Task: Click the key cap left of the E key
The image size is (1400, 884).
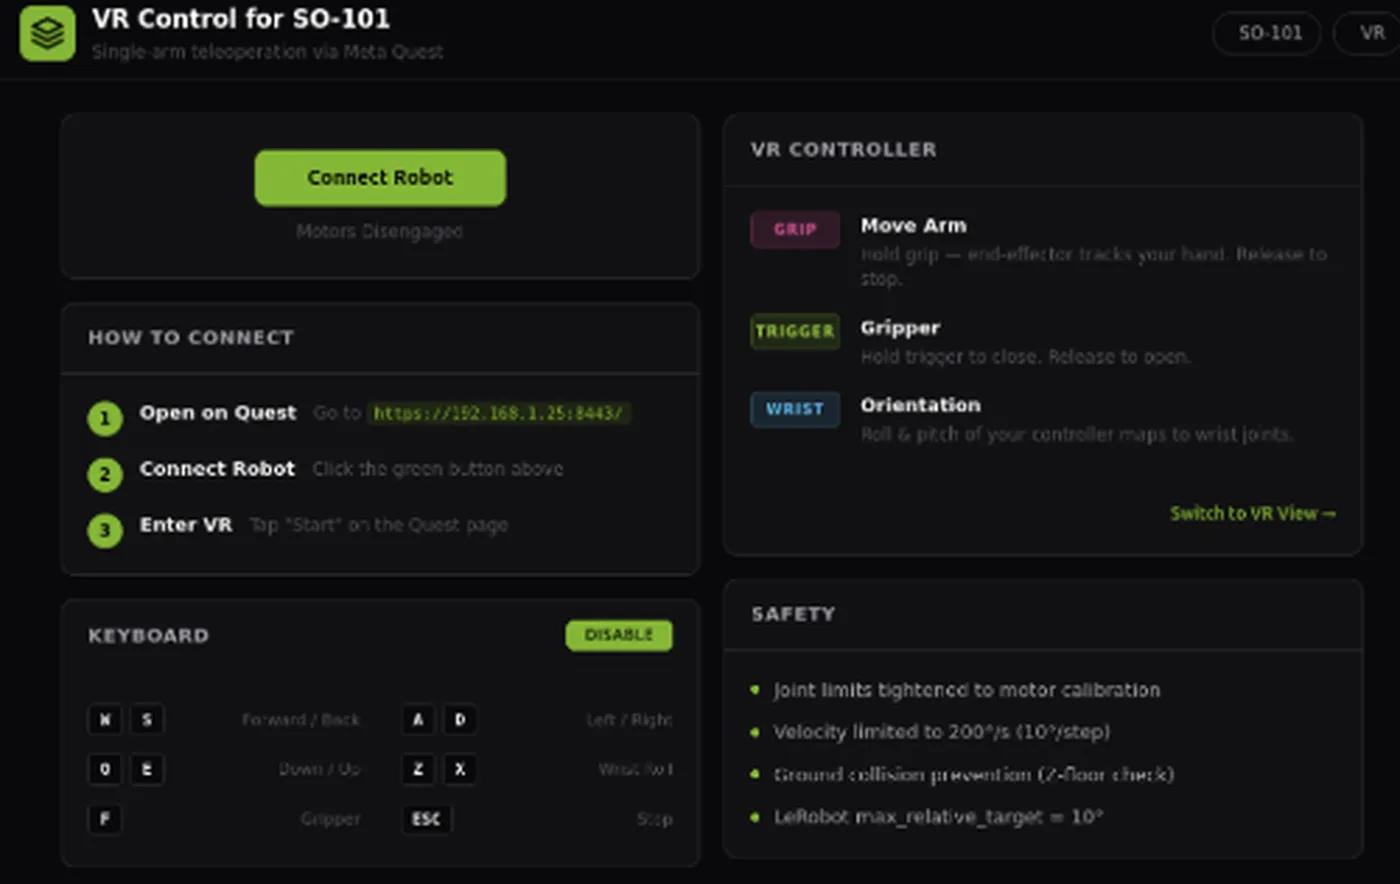Action: 105,769
